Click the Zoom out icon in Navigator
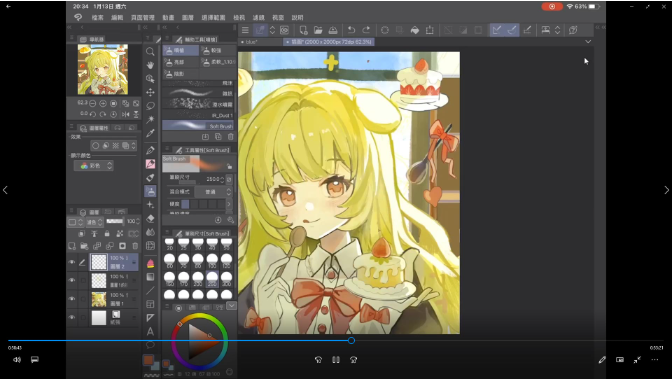Viewport: 672px width, 379px height. tap(93, 103)
